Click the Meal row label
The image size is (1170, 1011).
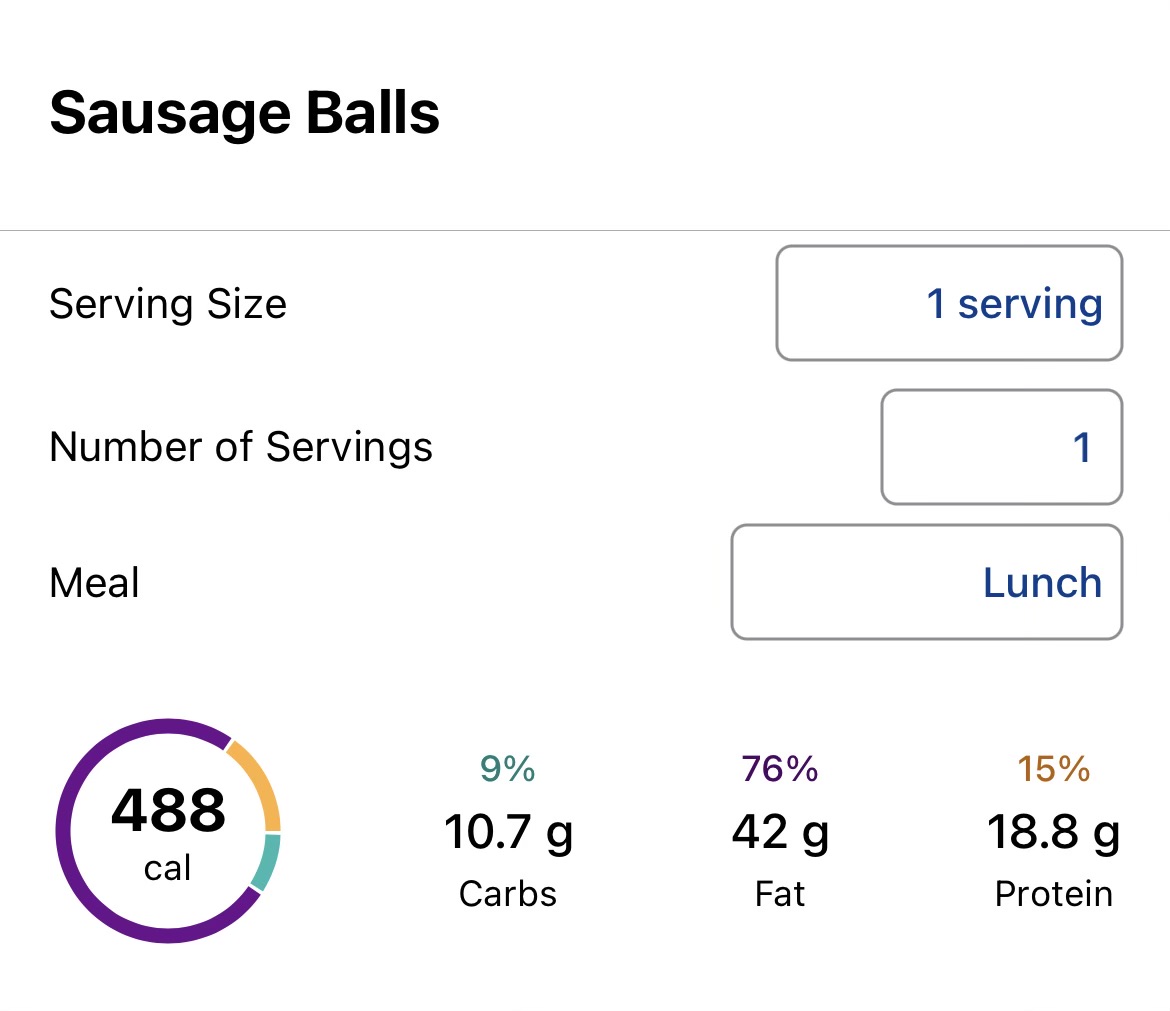tap(95, 582)
